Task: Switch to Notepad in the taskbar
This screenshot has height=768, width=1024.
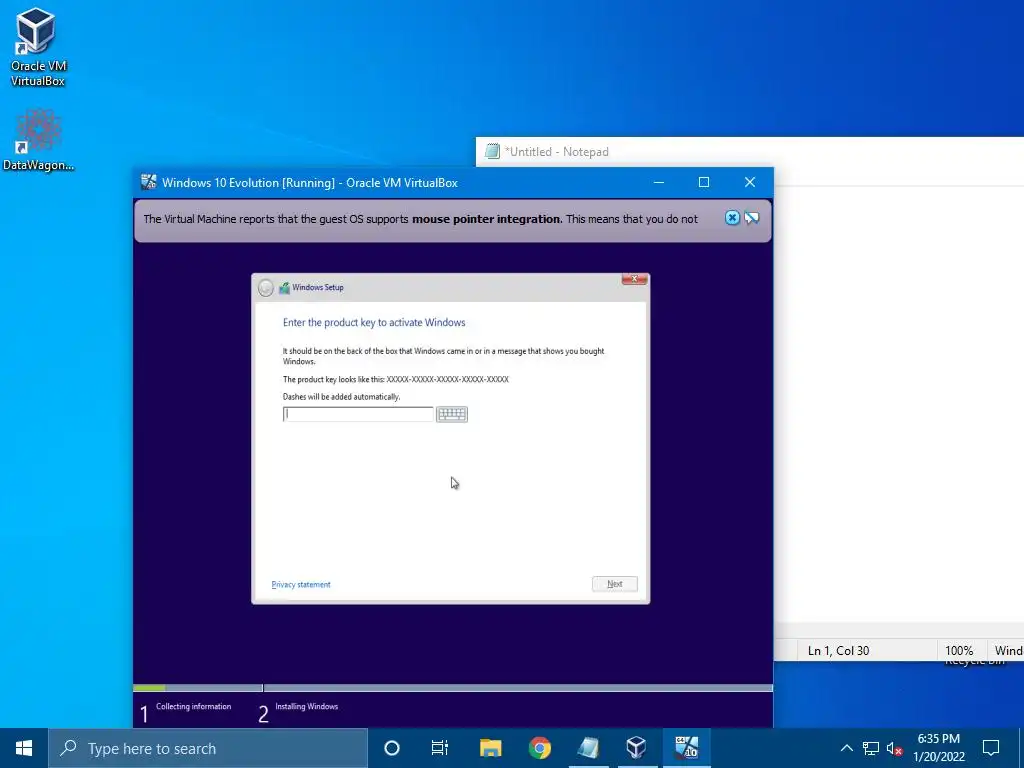Action: (588, 748)
